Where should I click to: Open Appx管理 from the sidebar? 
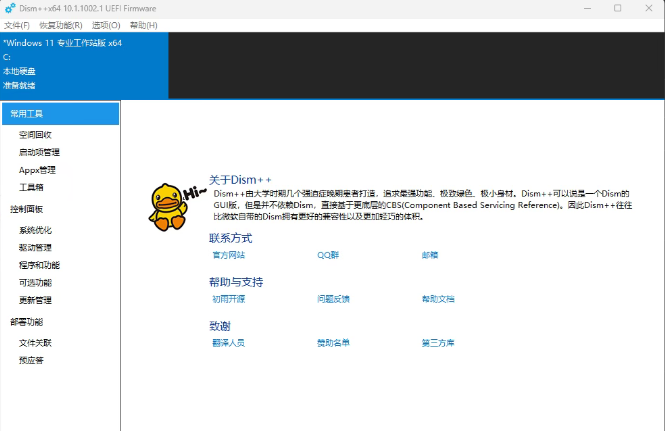tap(37, 170)
